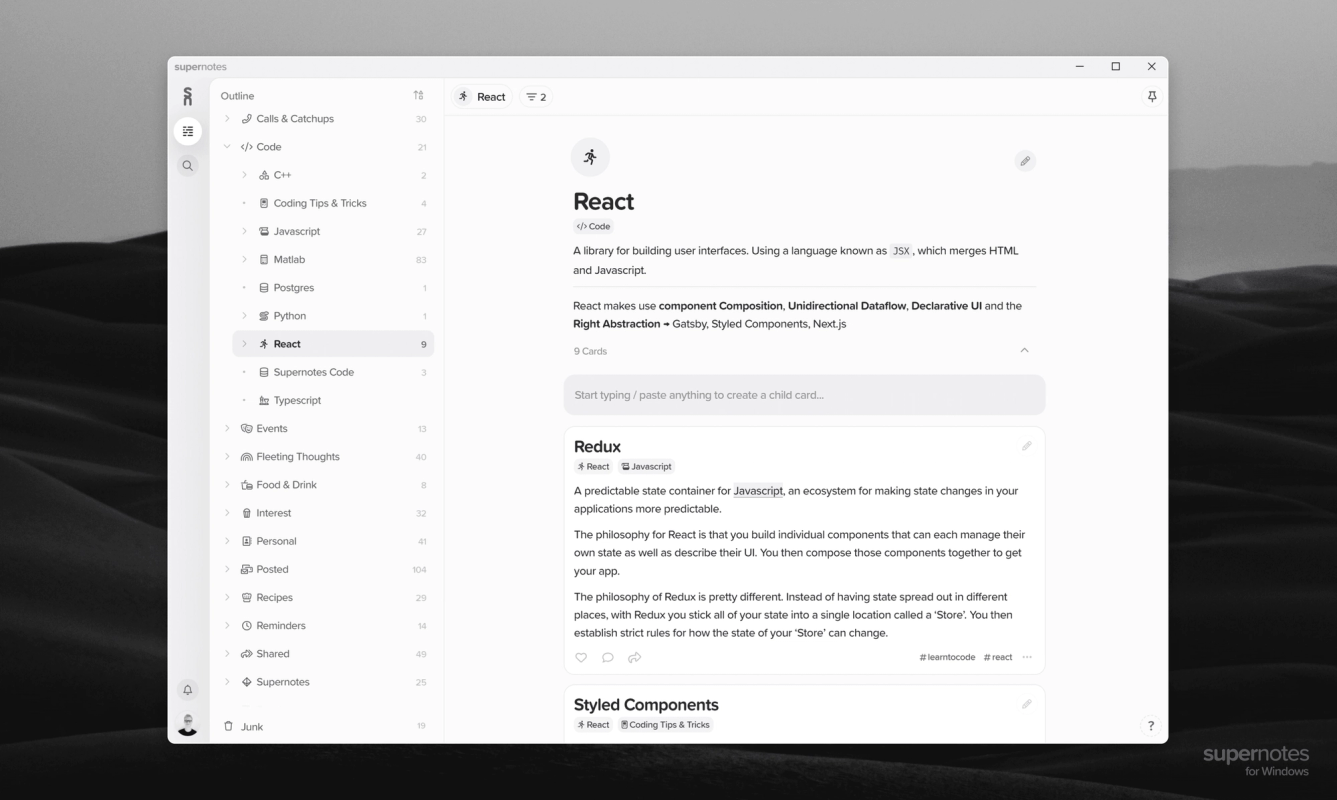
Task: Open the filters button showing 2
Action: (536, 97)
